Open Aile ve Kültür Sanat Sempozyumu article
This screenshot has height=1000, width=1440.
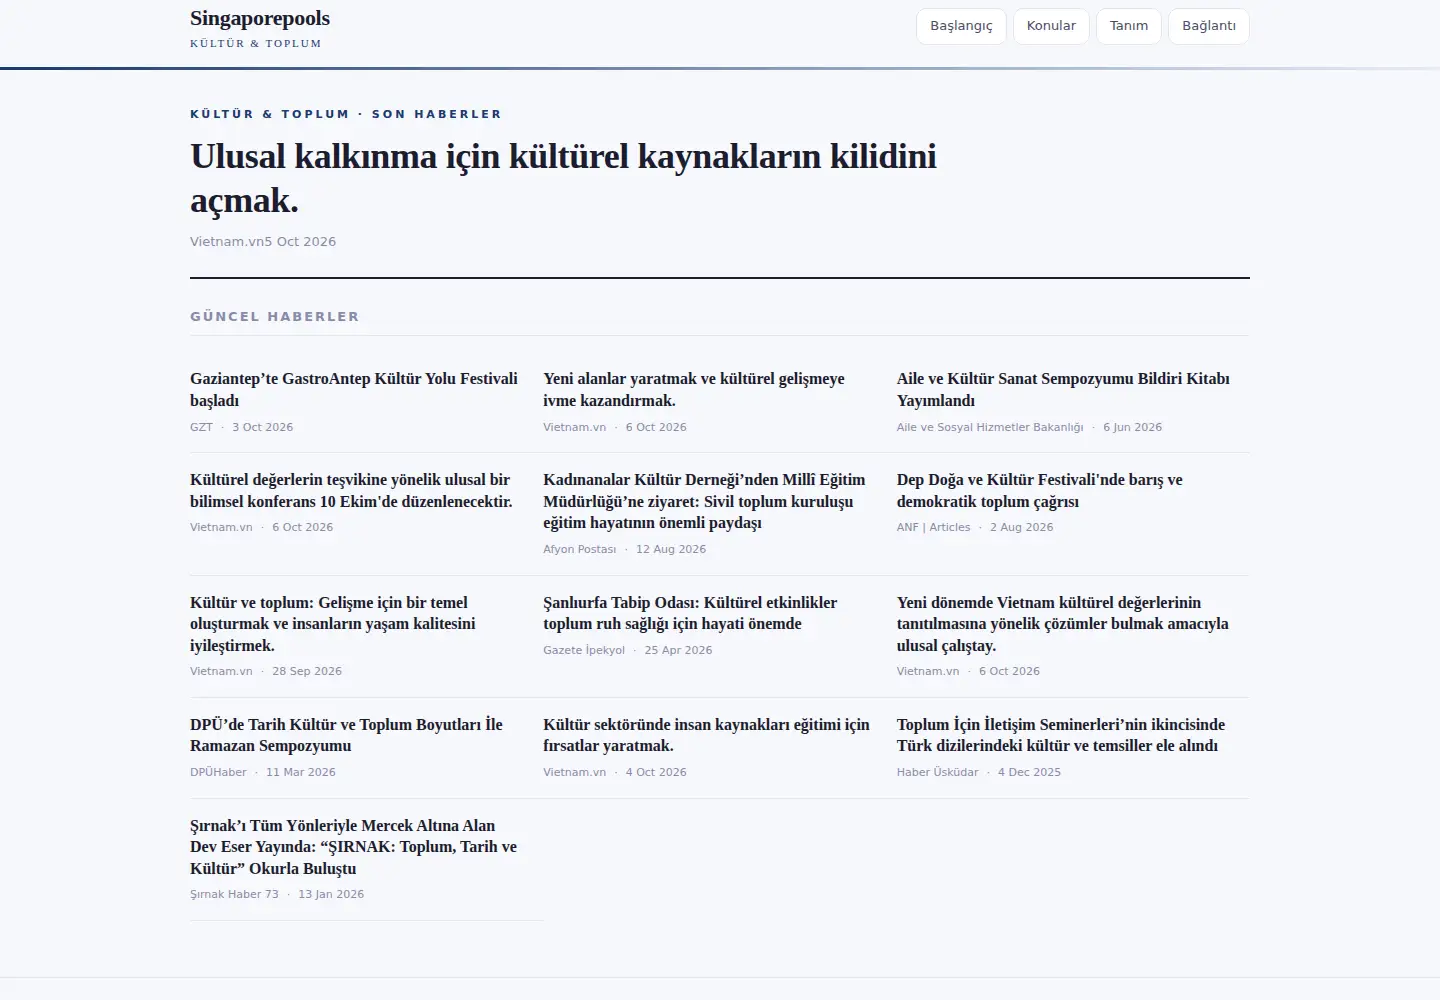point(1063,389)
